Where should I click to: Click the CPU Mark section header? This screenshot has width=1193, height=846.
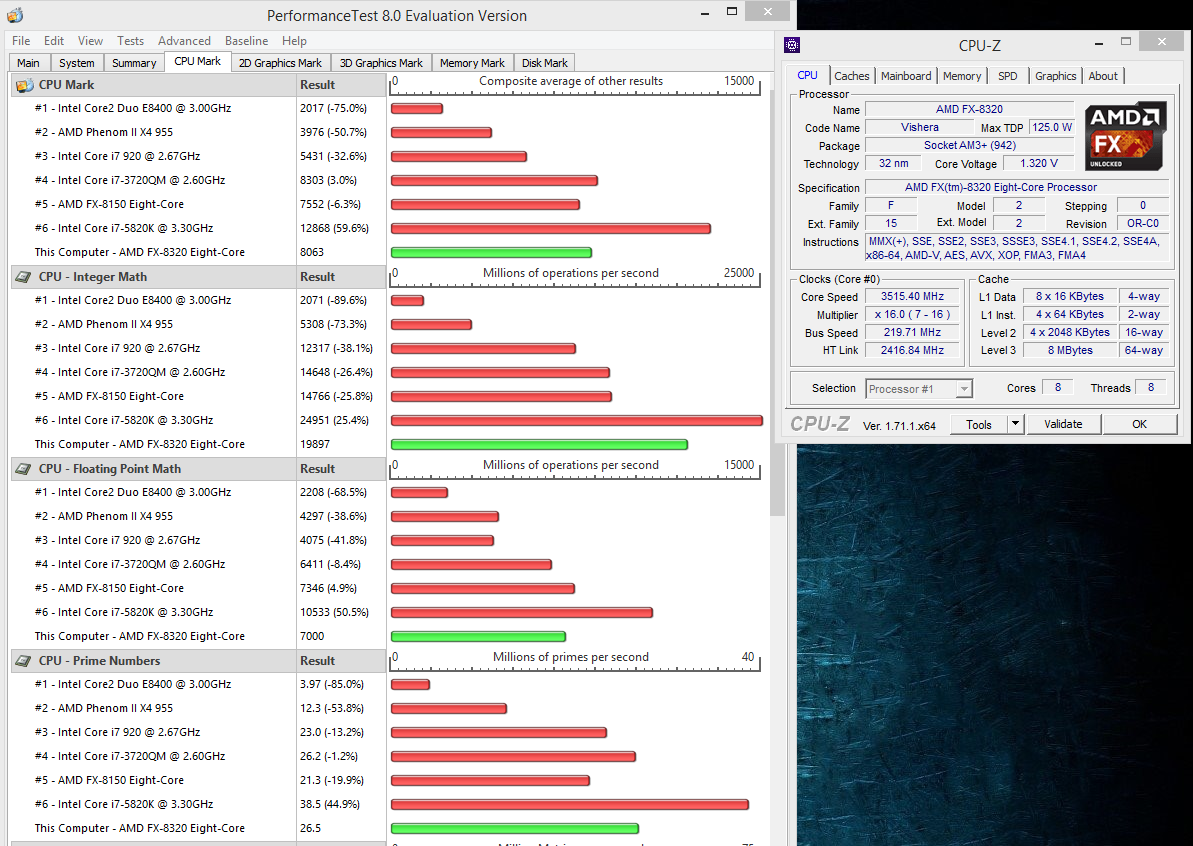tap(154, 85)
